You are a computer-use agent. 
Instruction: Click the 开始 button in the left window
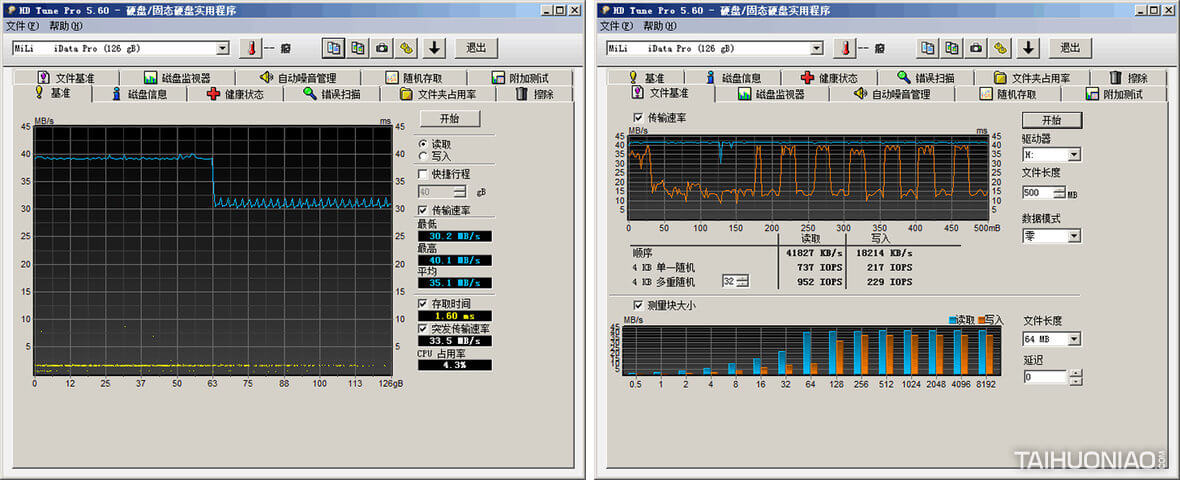coord(448,118)
